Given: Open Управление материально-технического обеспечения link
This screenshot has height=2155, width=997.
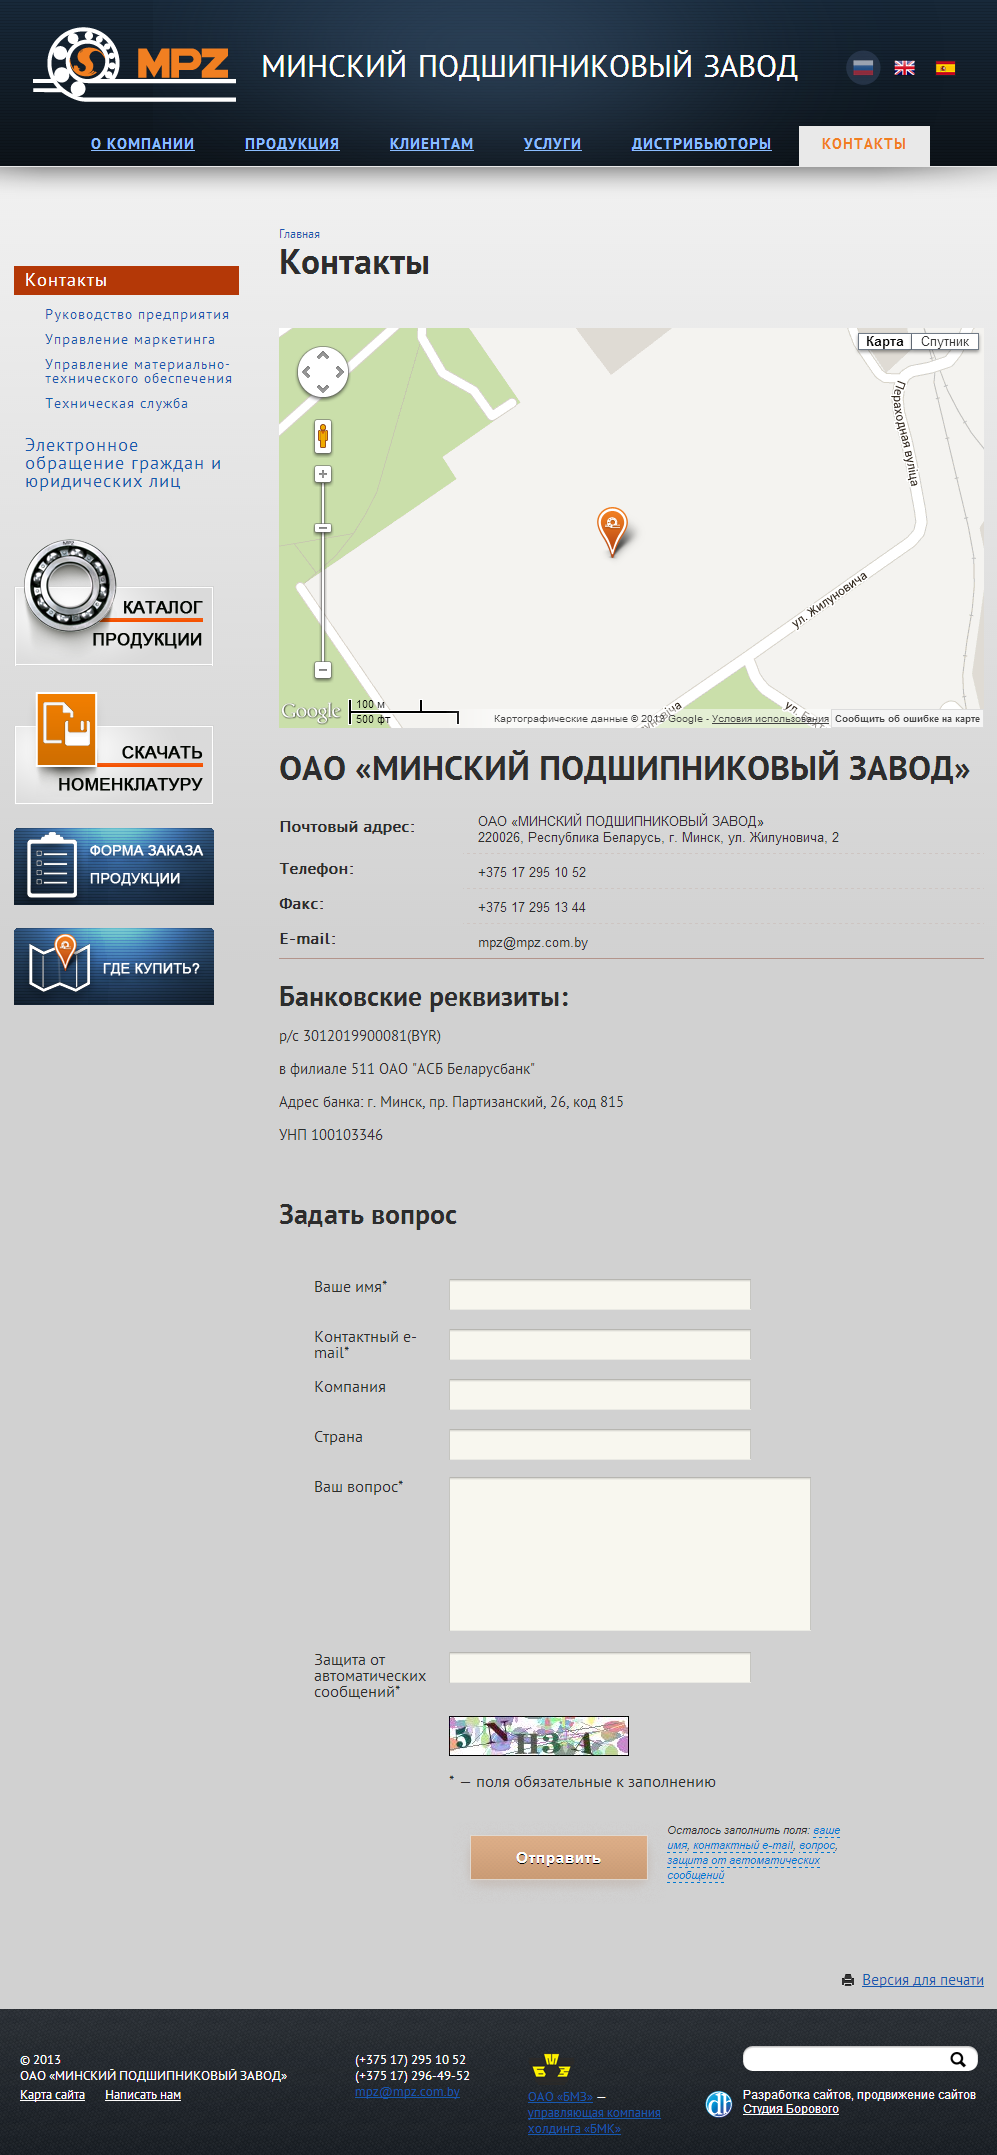Looking at the screenshot, I should point(138,371).
